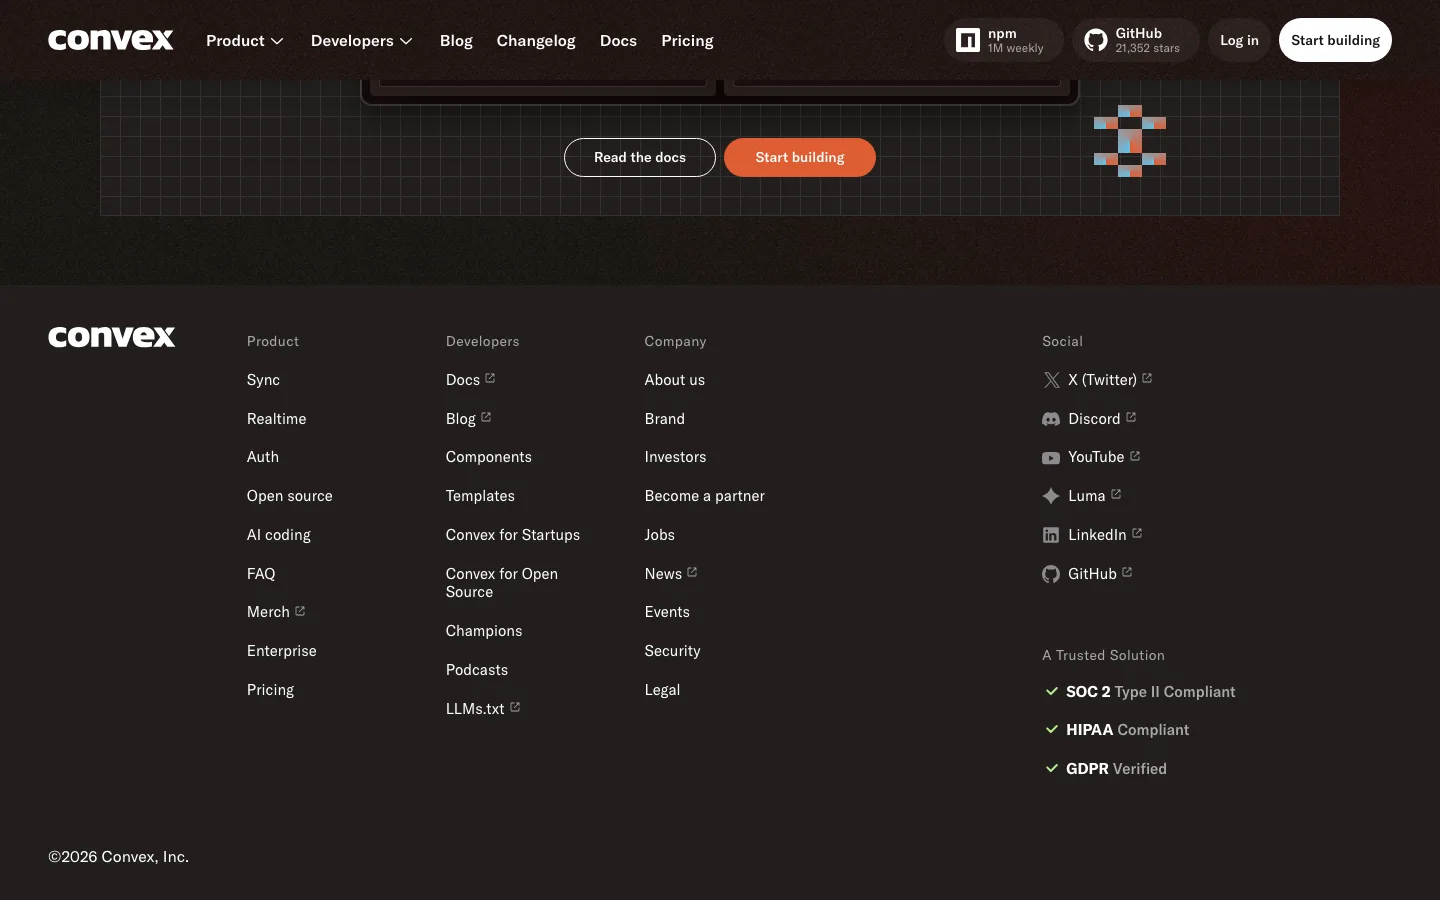Click the Convex logo in the footer
The image size is (1440, 900).
point(111,337)
